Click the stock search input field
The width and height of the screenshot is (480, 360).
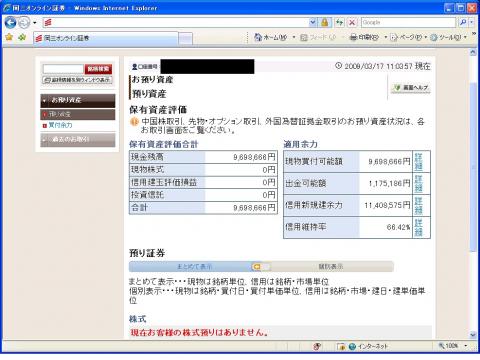(63, 69)
